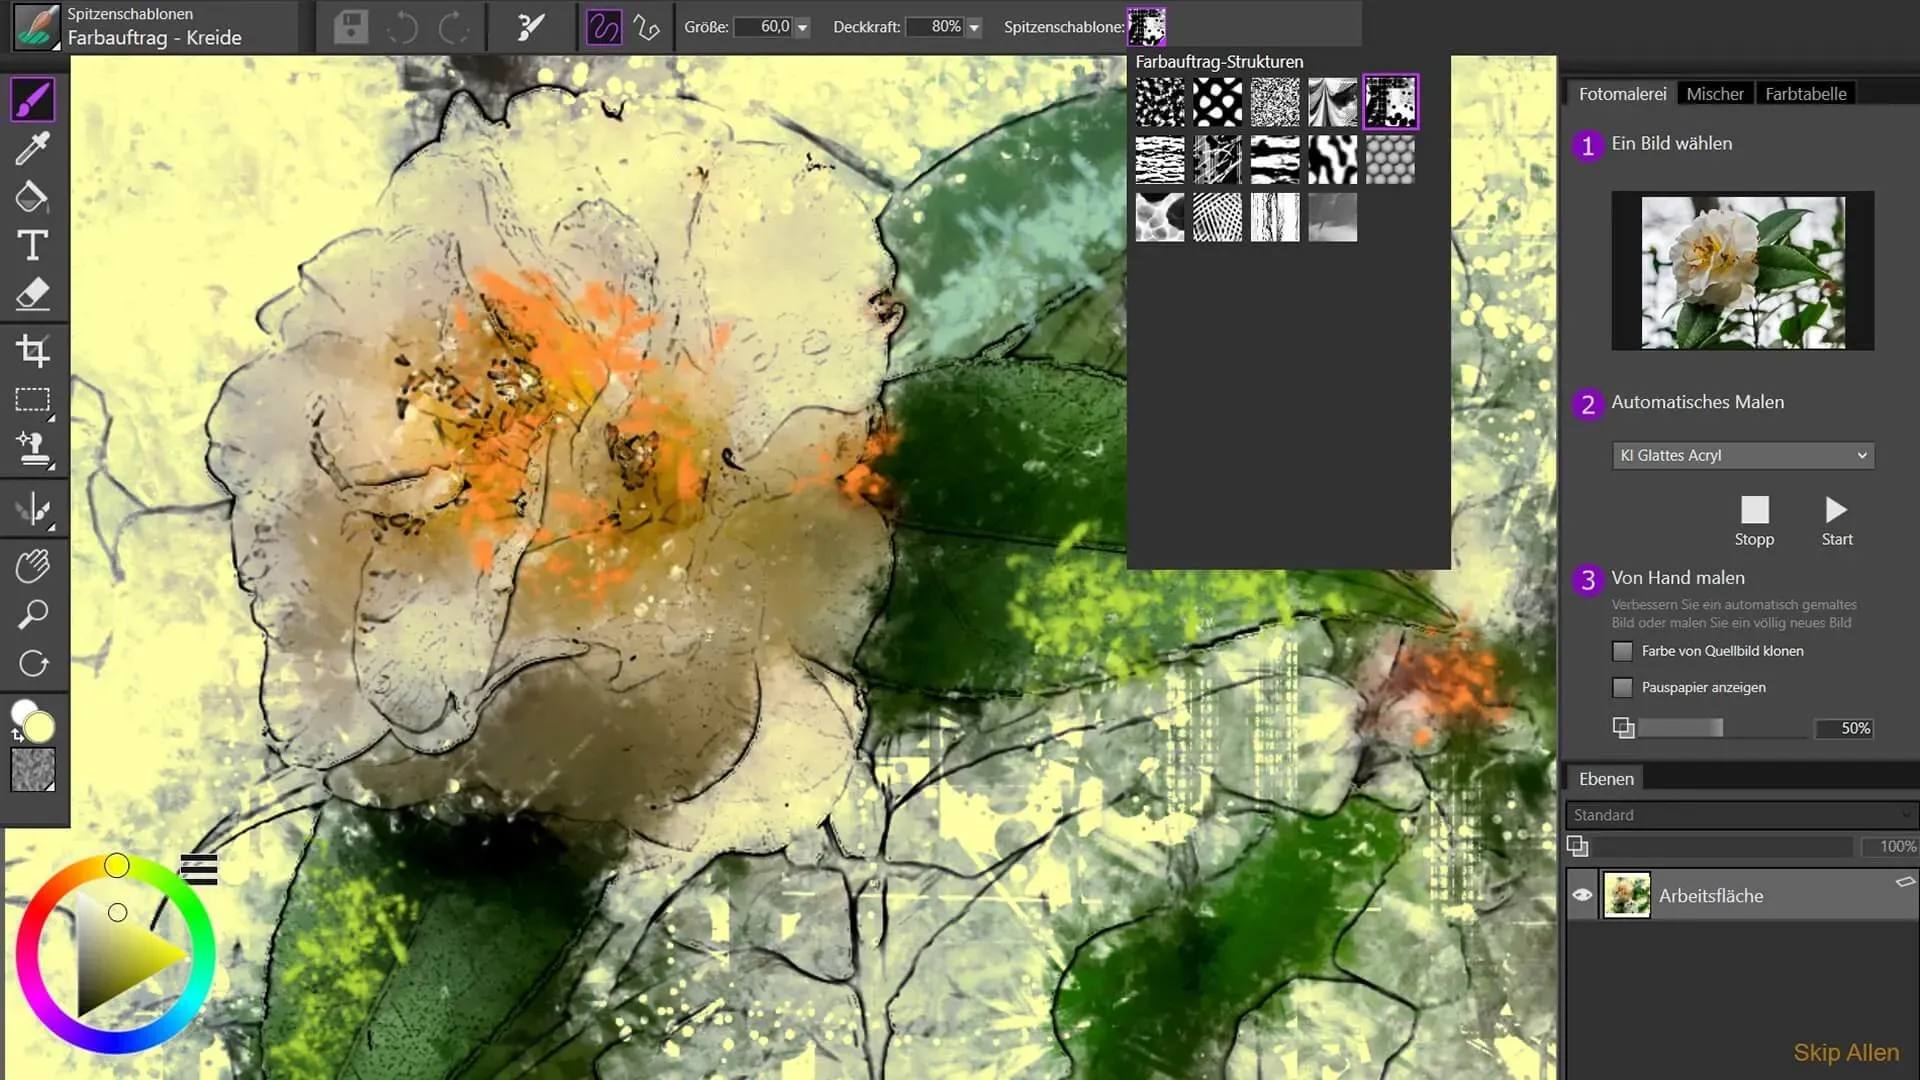The width and height of the screenshot is (1920, 1080).
Task: Select the Clone stamp tool
Action: click(33, 449)
